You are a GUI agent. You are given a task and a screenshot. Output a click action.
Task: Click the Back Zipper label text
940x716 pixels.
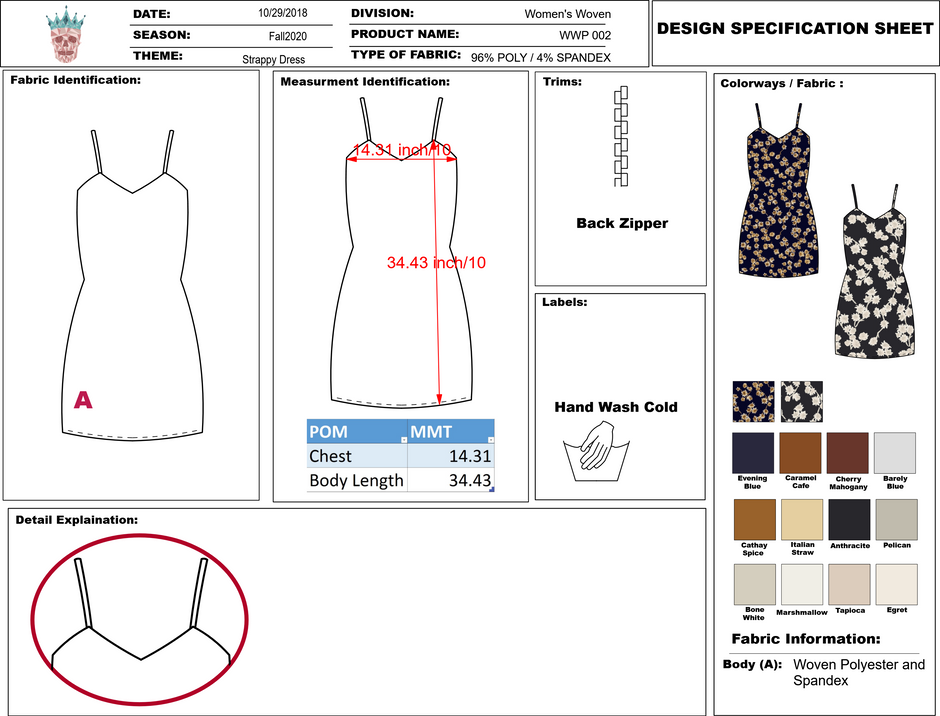coord(622,223)
